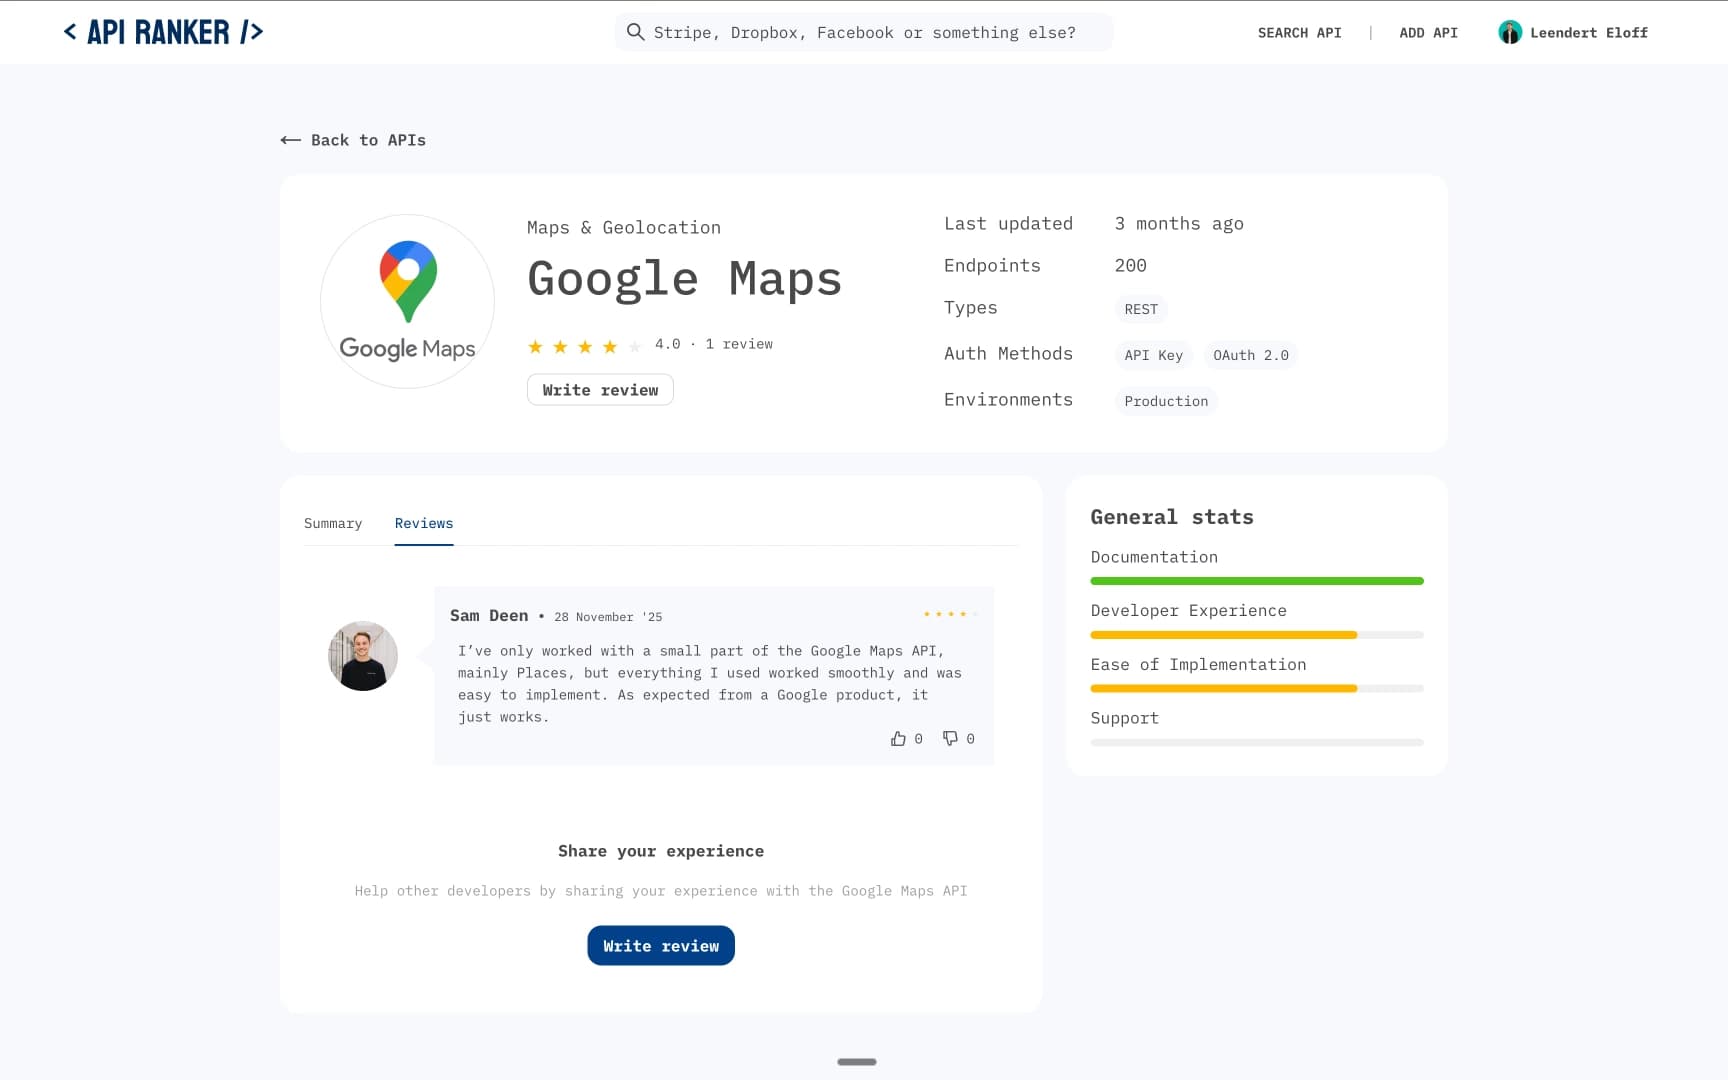This screenshot has width=1728, height=1080.
Task: Click the Documentation progress bar
Action: (x=1256, y=581)
